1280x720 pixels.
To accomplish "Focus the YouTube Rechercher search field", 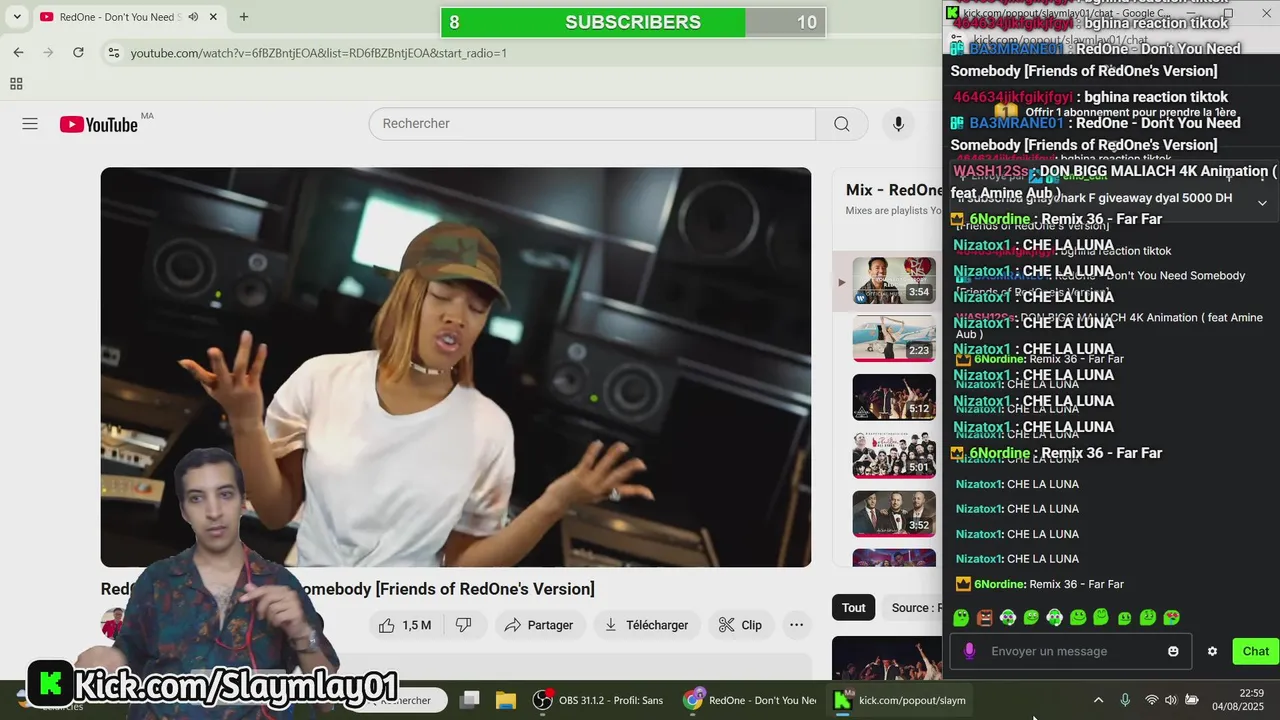I will click(x=593, y=124).
